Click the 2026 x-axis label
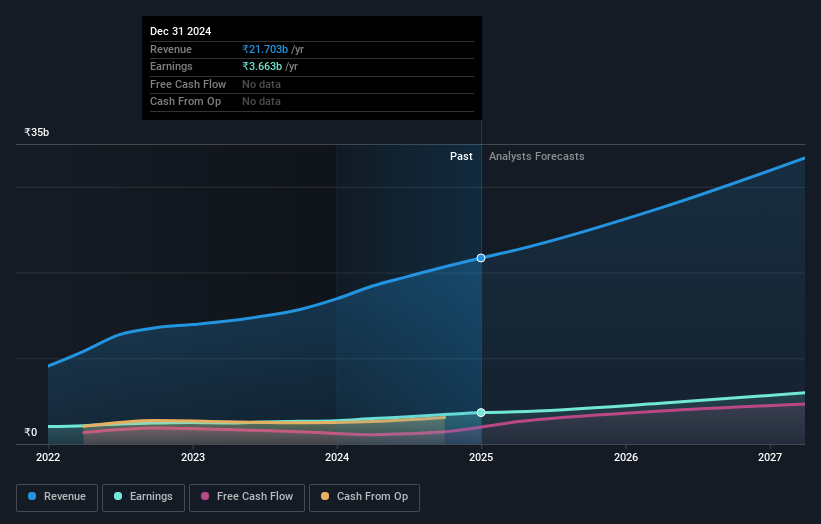Image resolution: width=821 pixels, height=524 pixels. [x=626, y=457]
